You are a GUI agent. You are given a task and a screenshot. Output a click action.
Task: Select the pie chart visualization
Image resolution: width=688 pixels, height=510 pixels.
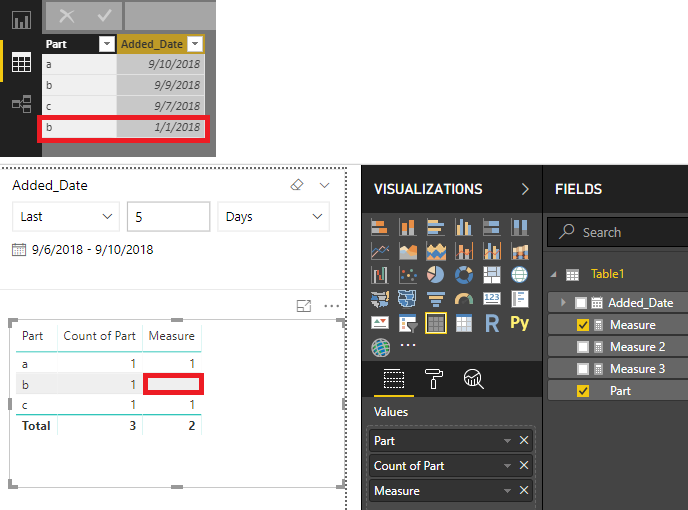(x=436, y=274)
